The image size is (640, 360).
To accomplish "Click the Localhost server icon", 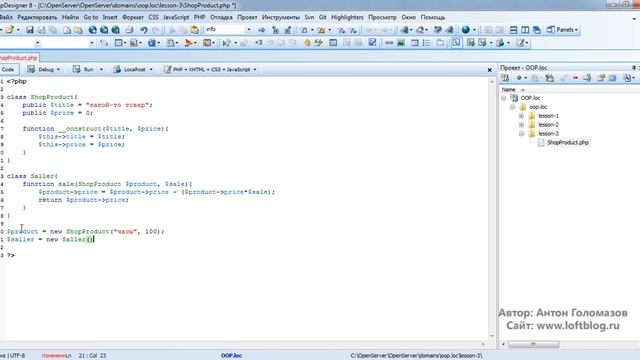I will coord(117,69).
